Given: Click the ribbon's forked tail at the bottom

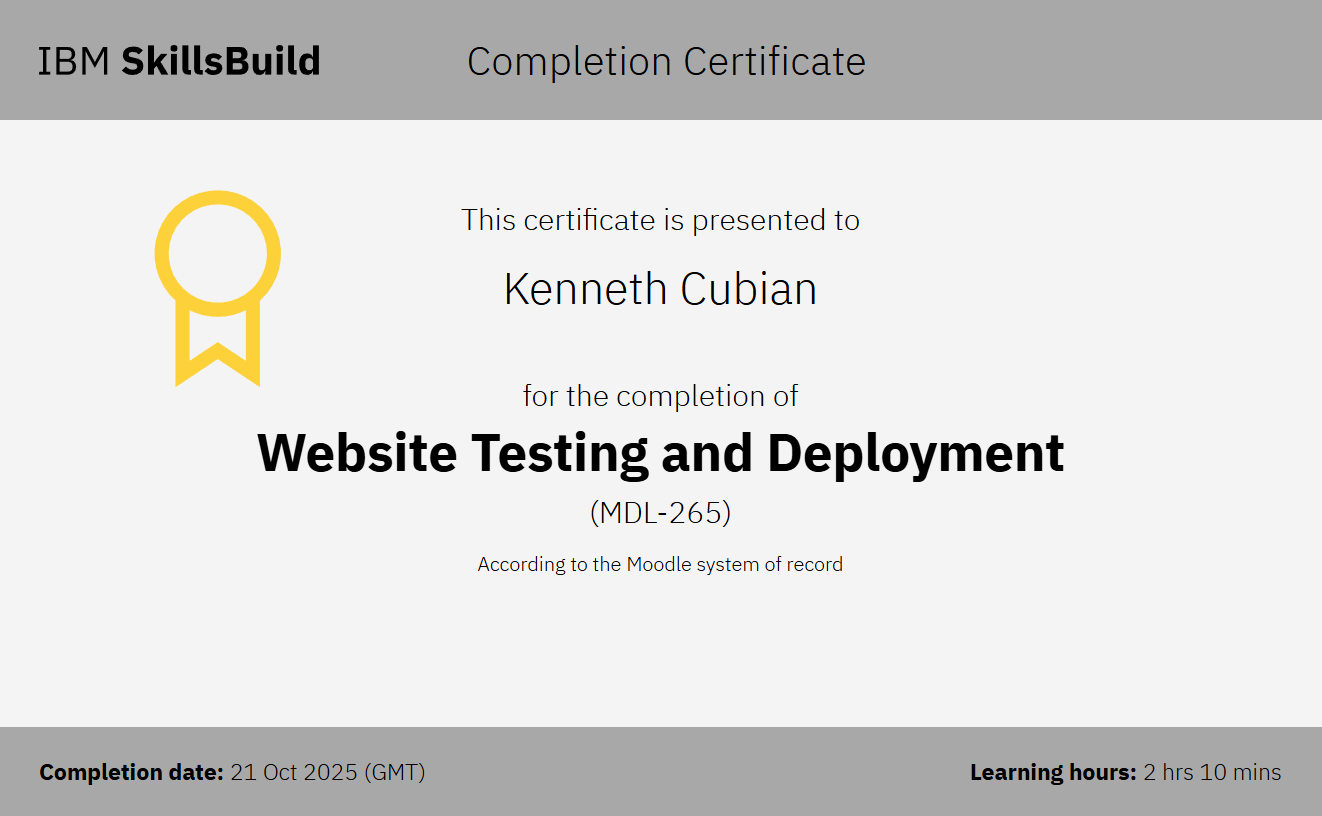Looking at the screenshot, I should coord(217,358).
